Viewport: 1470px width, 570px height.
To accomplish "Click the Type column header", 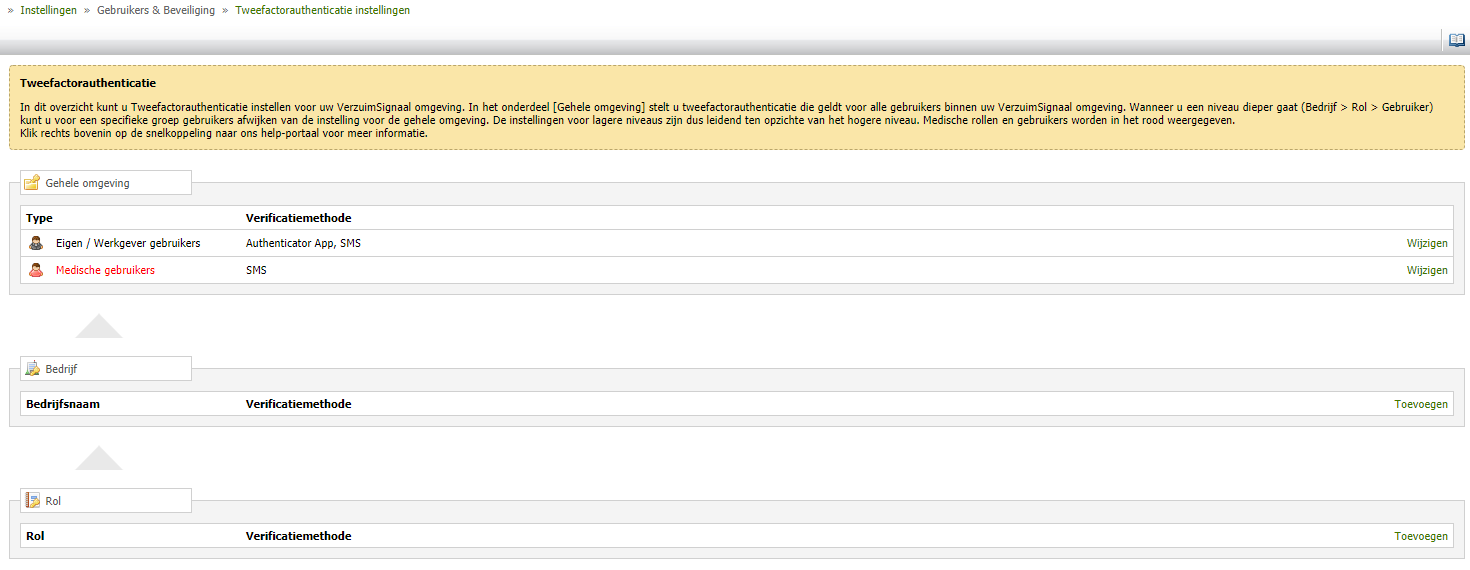I will pos(39,218).
